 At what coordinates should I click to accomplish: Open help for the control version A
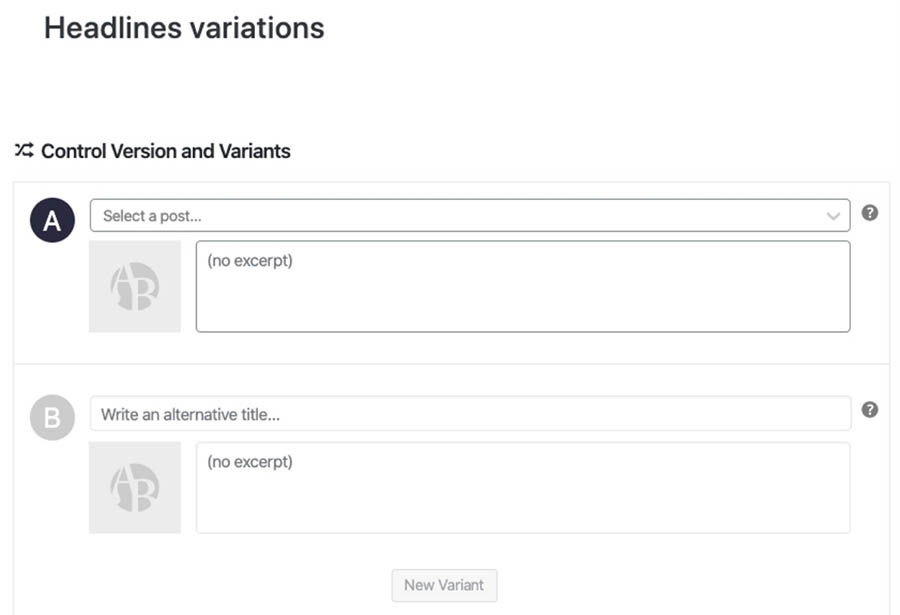point(870,213)
